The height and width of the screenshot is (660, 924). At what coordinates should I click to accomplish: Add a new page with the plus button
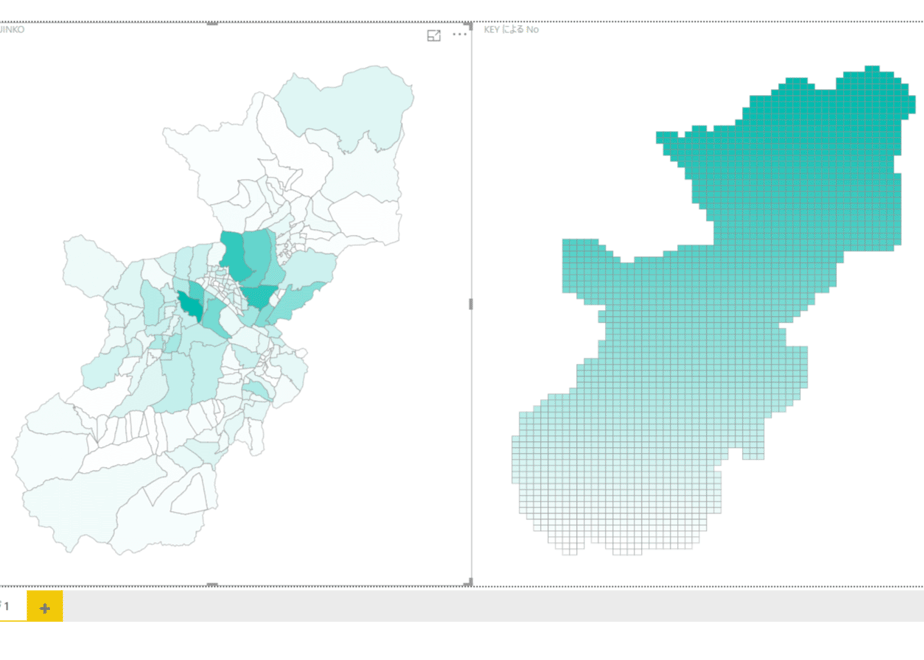tap(45, 607)
